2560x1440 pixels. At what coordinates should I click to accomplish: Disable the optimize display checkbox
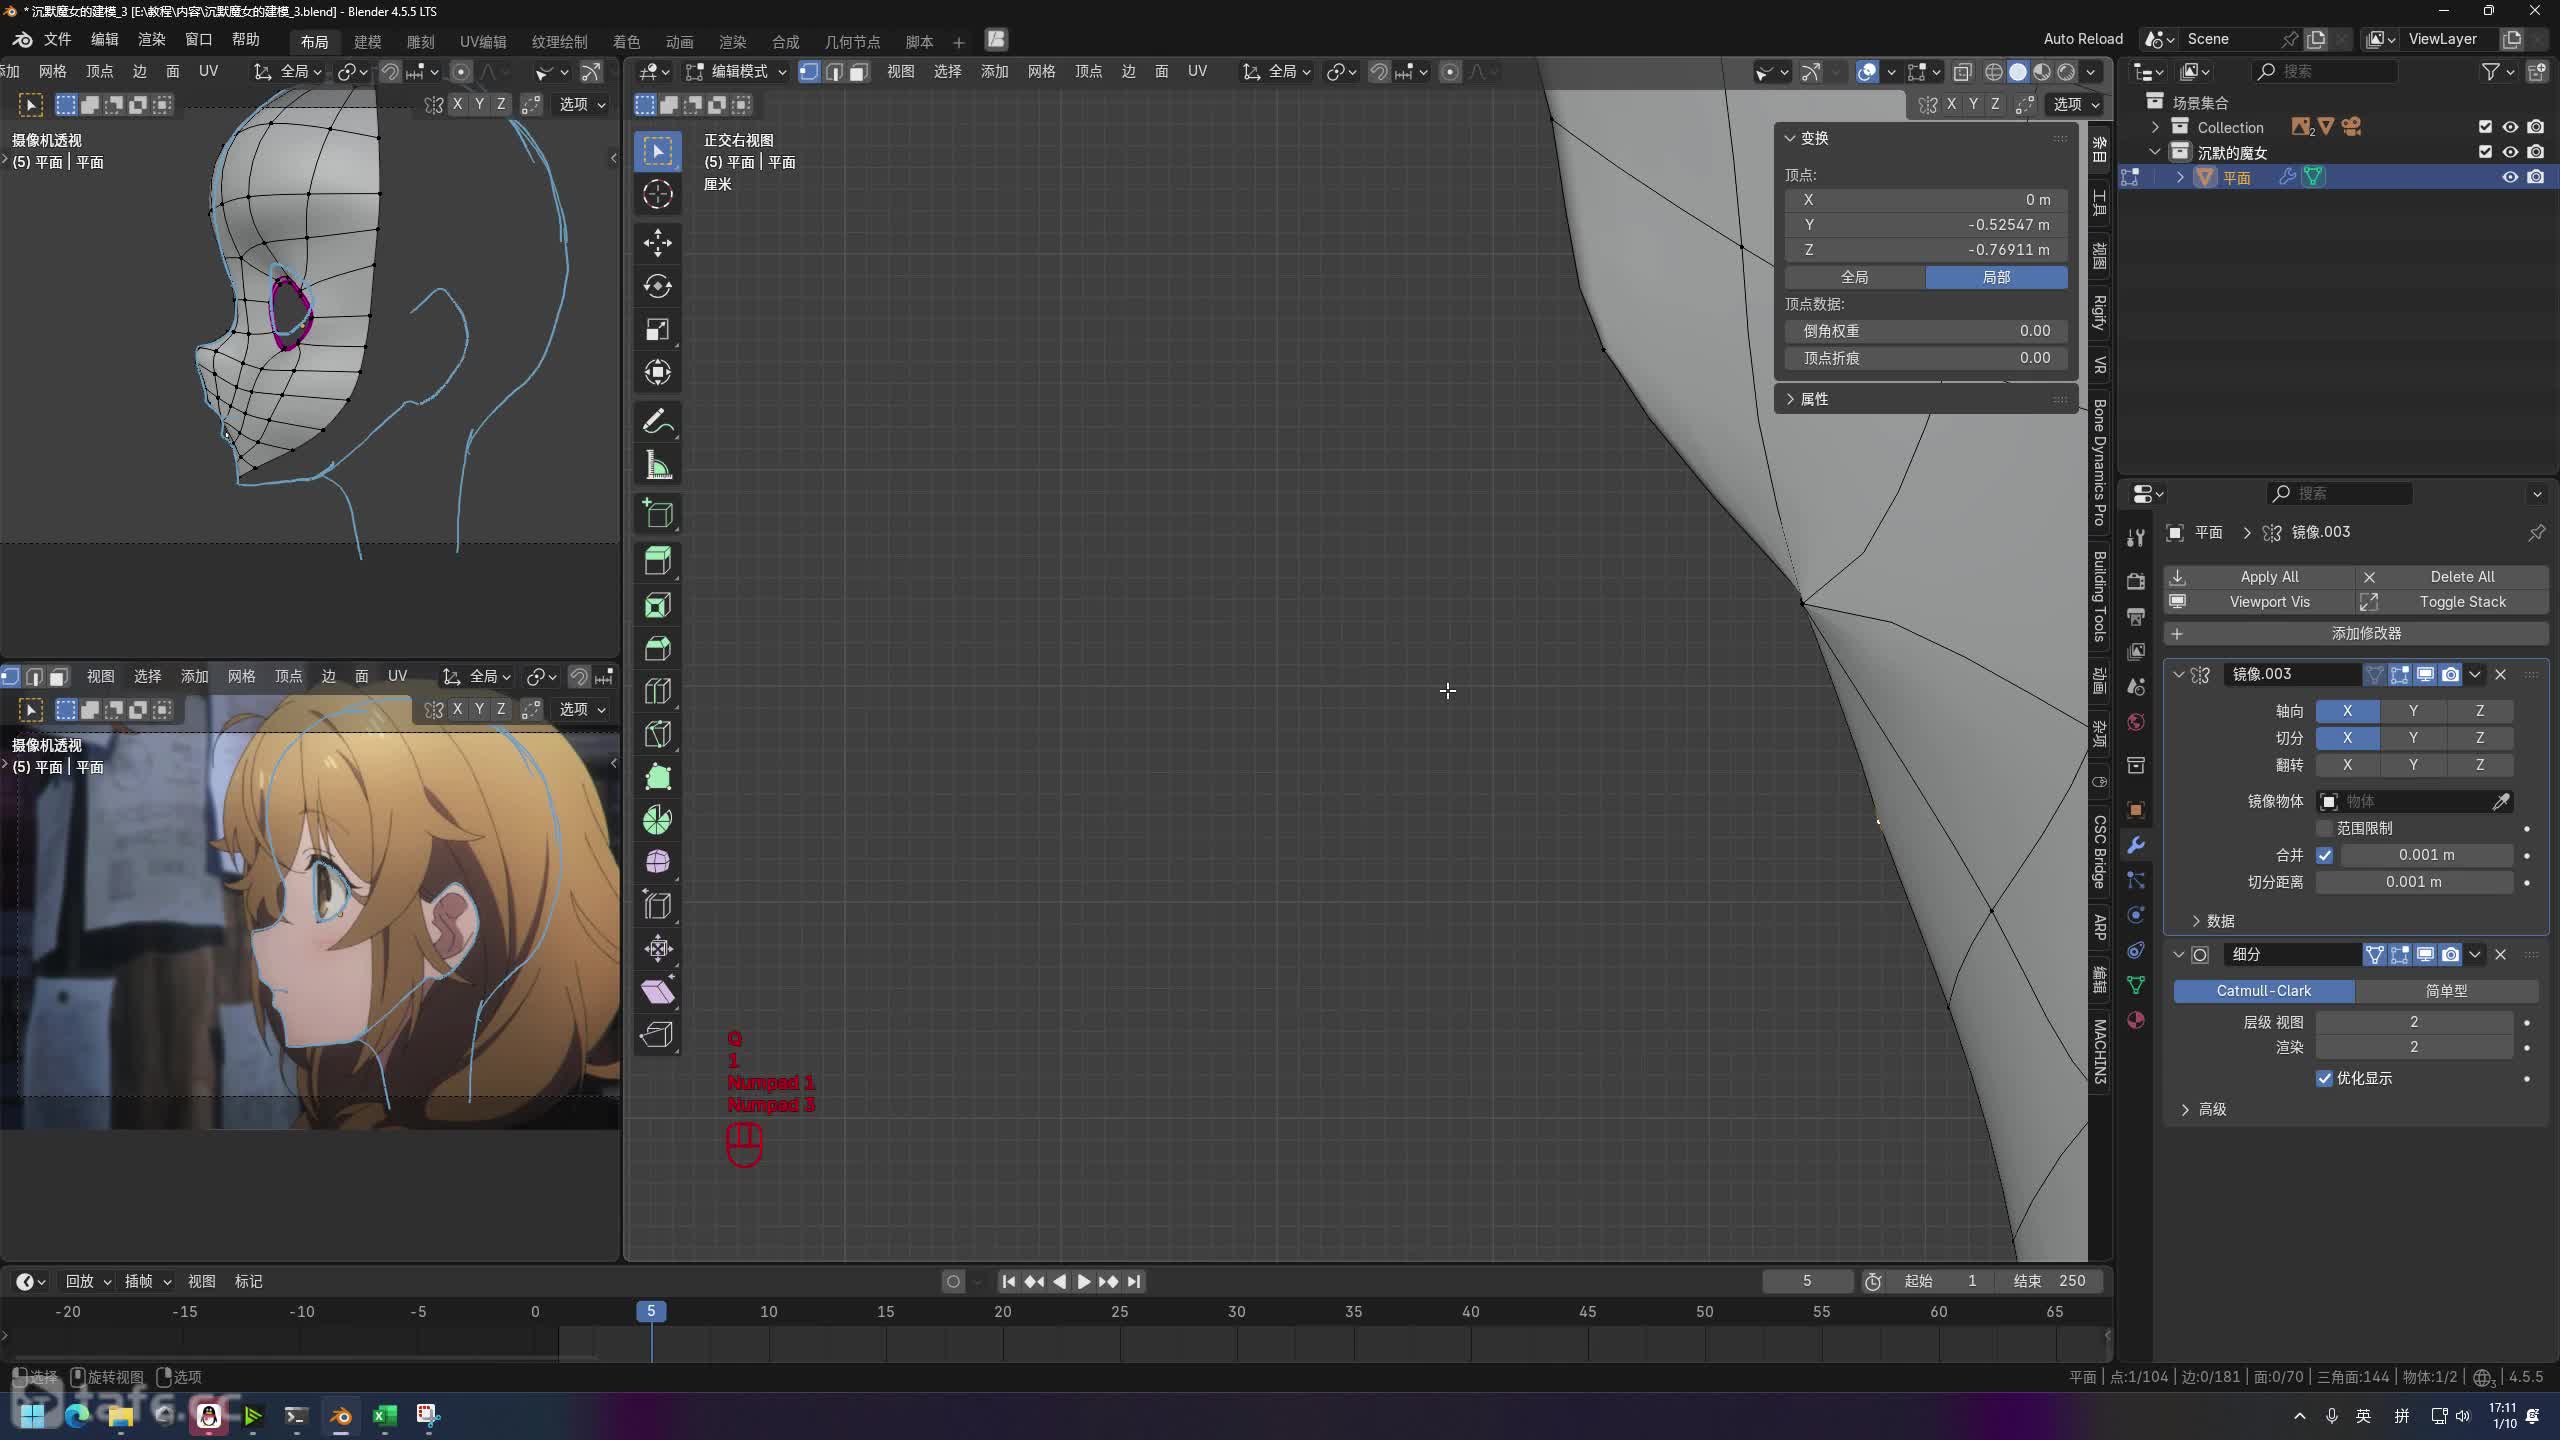[2324, 1078]
